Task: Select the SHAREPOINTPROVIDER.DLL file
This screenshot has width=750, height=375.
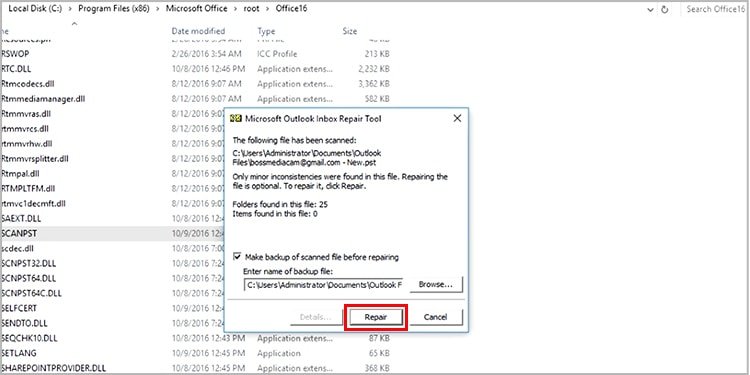Action: pyautogui.click(x=53, y=368)
